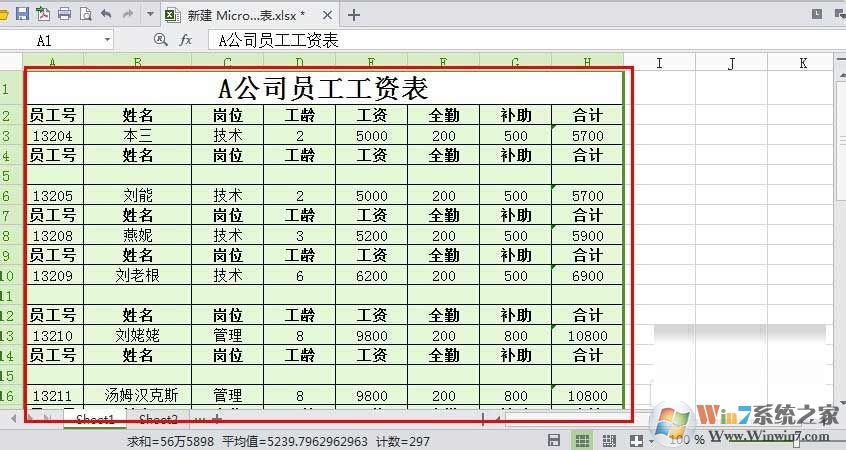This screenshot has height=450, width=846.
Task: Select row 5 header
Action: 11,175
